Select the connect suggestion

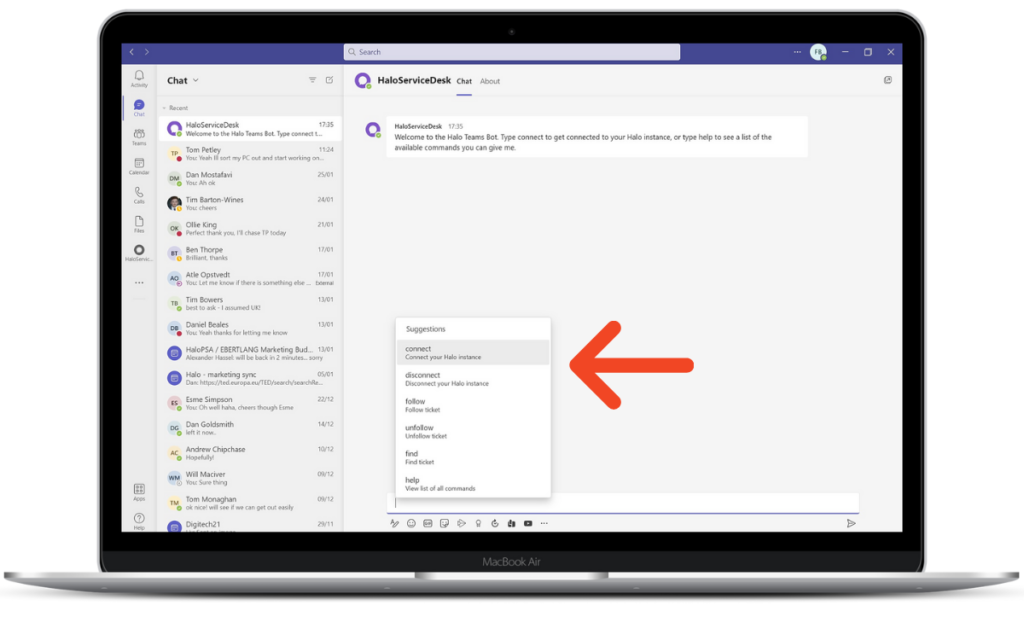click(x=473, y=353)
